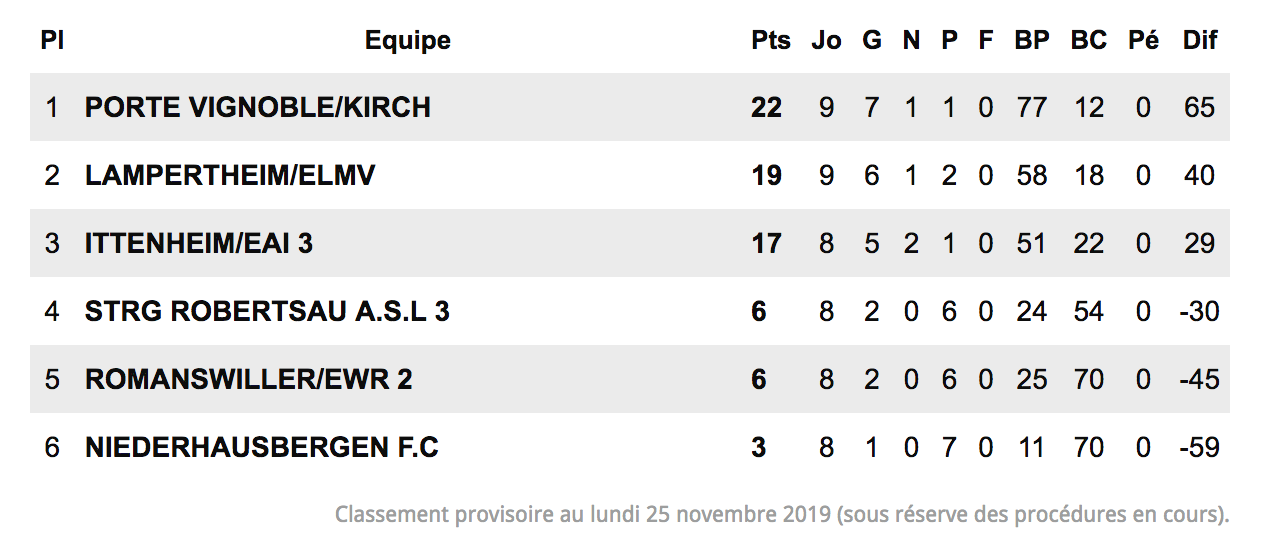Viewport: 1264px width, 554px height.
Task: Click the PORTE VIGNOBLE/KIRCH team name
Action: point(257,107)
